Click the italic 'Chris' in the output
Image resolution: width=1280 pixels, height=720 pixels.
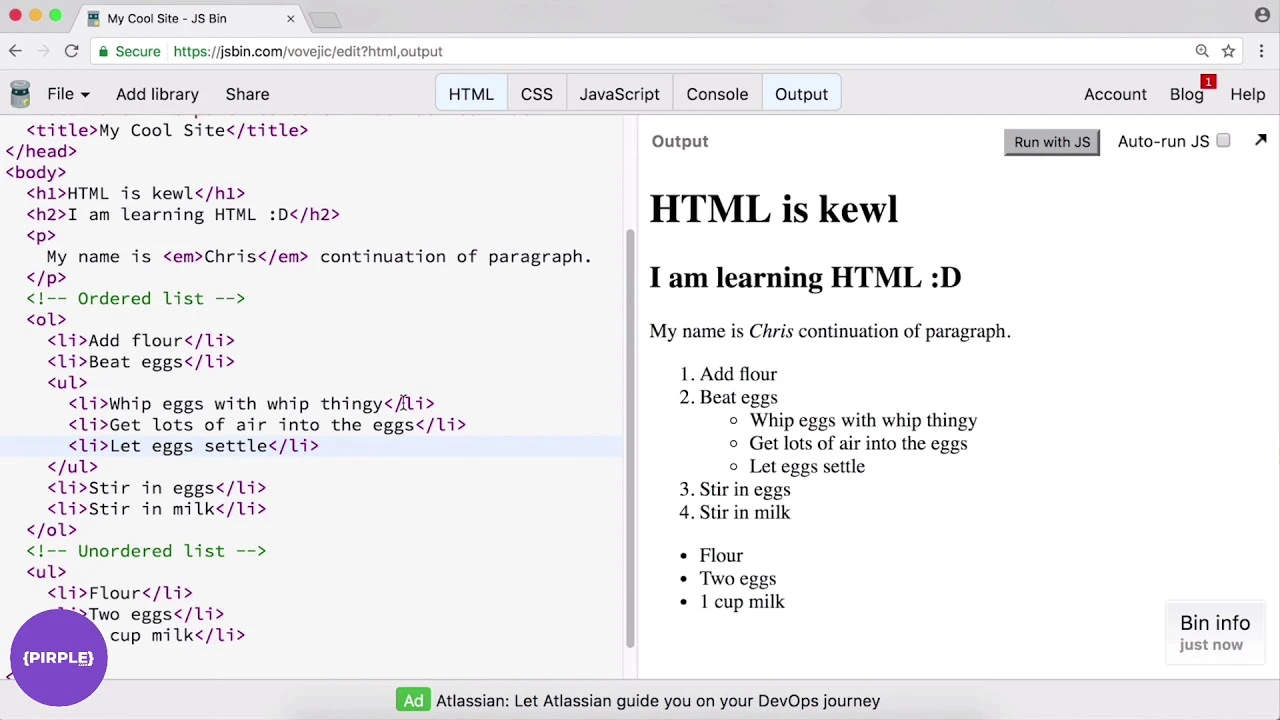coord(771,331)
